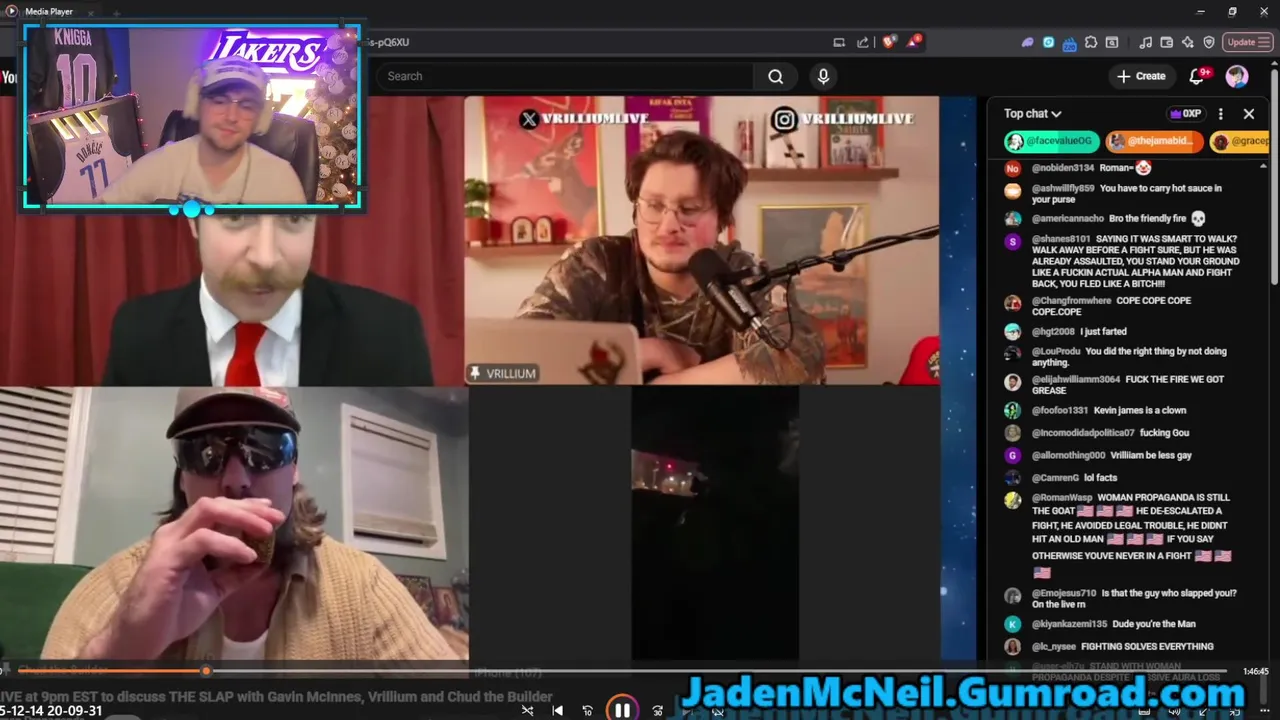Click username @elijahwilliamm3064 in chat
Viewport: 1280px width, 720px height.
point(1076,379)
